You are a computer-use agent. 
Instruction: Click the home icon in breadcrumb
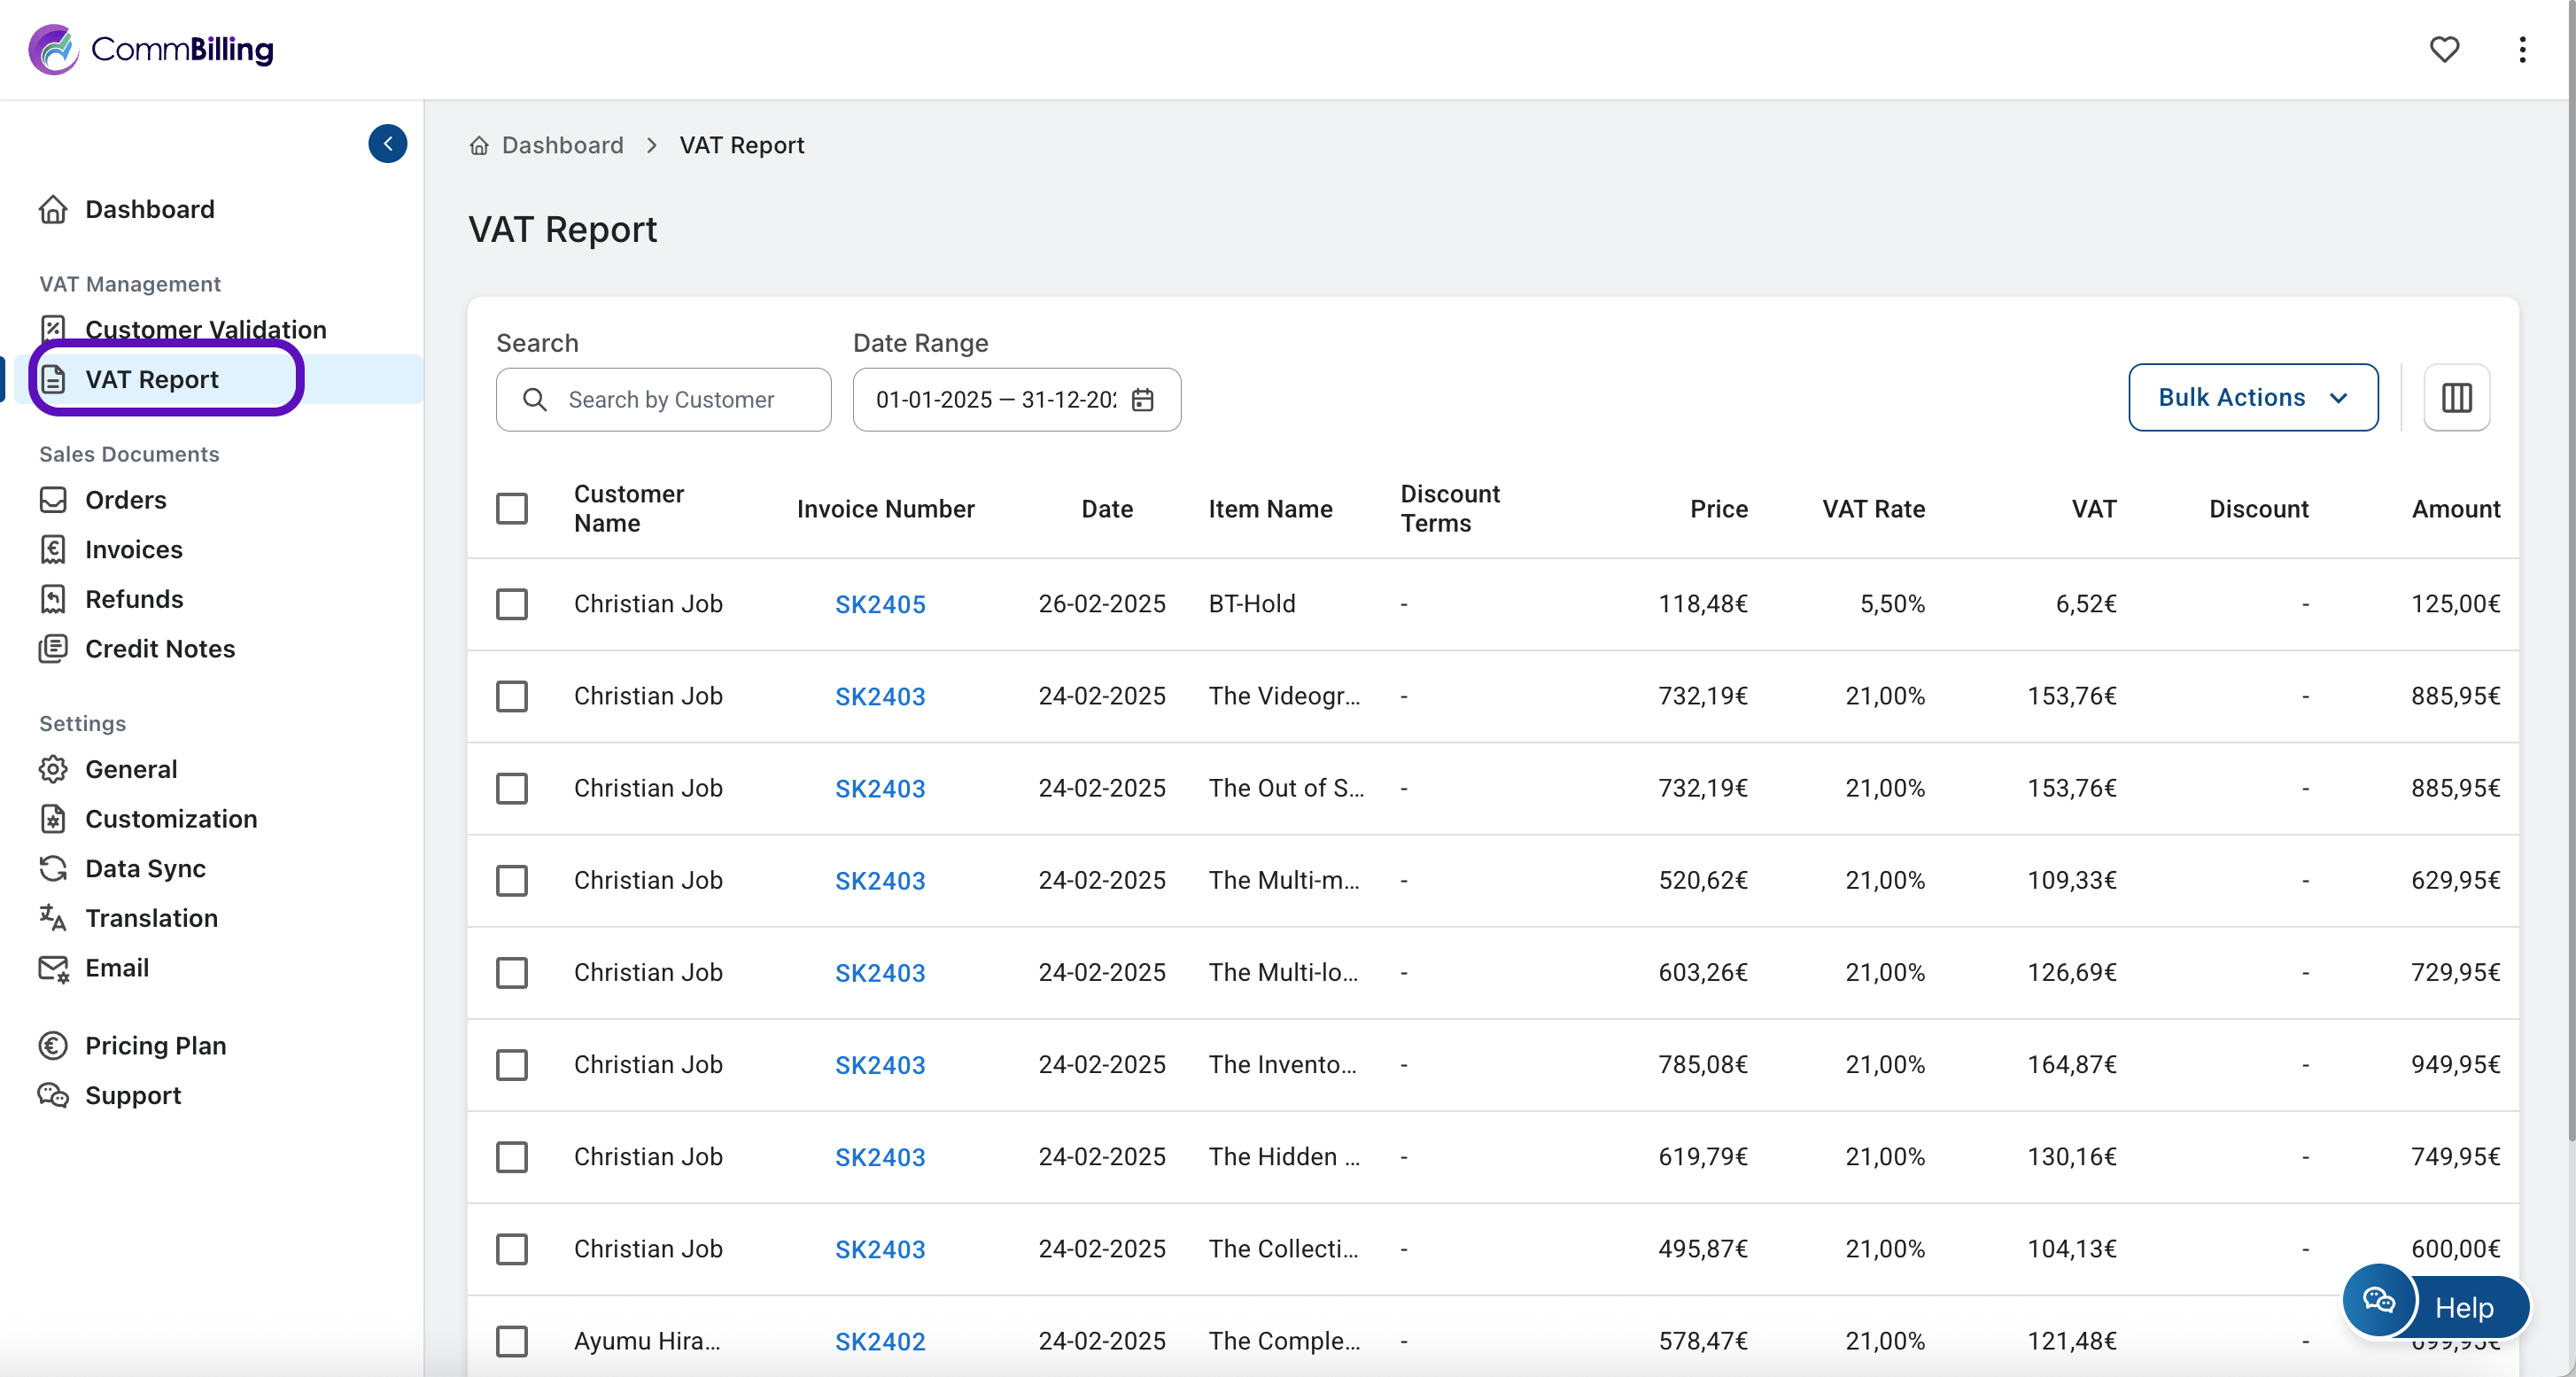(x=479, y=146)
